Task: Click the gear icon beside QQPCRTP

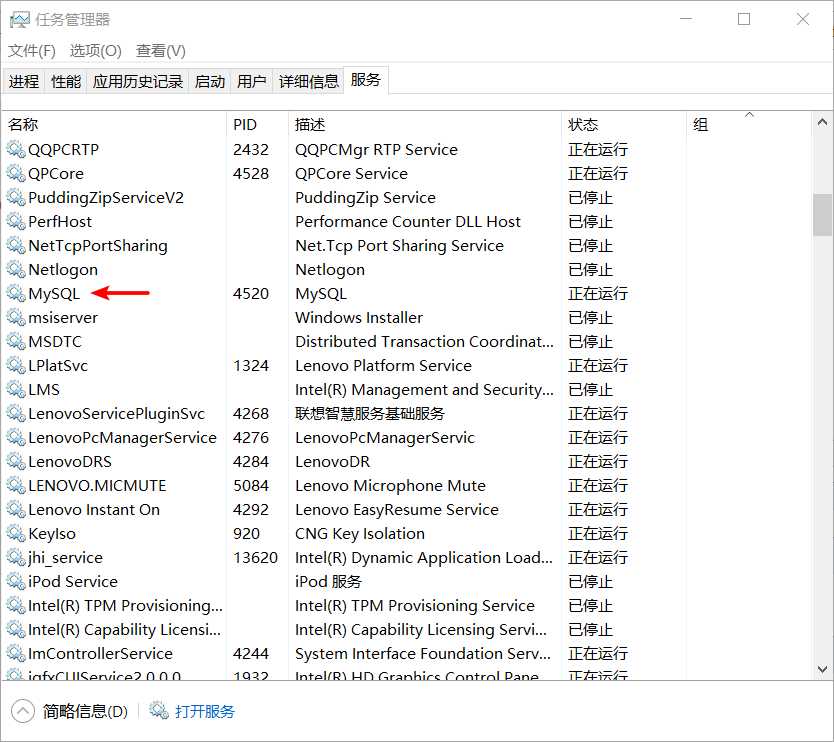Action: pos(16,149)
